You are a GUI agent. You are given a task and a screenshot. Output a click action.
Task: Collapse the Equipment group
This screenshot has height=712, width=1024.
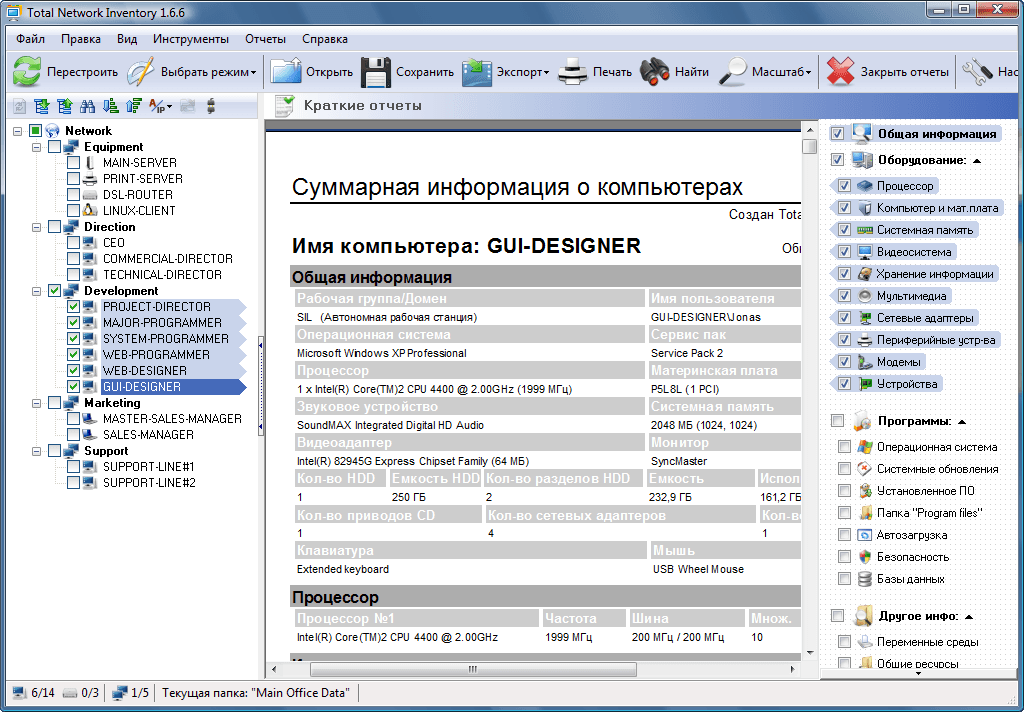pos(37,147)
